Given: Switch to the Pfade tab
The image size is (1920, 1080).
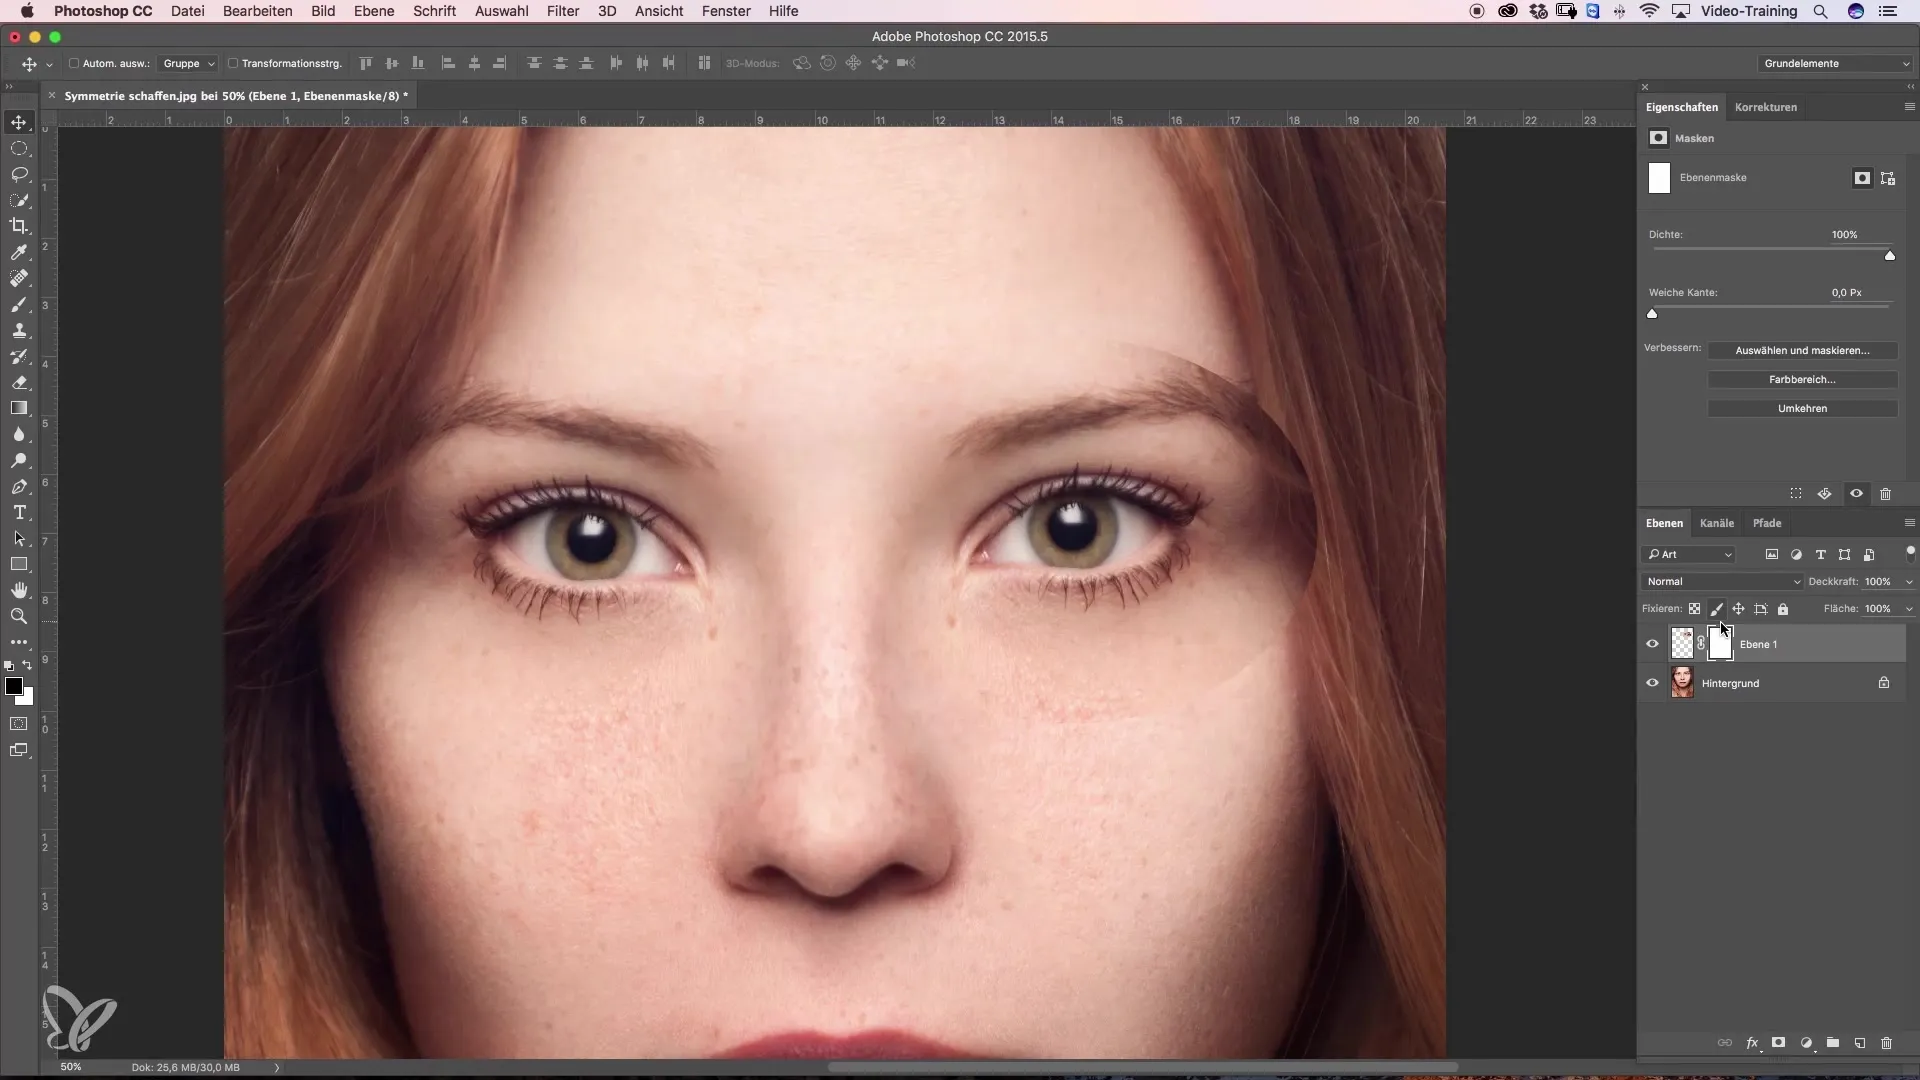Looking at the screenshot, I should (x=1766, y=523).
